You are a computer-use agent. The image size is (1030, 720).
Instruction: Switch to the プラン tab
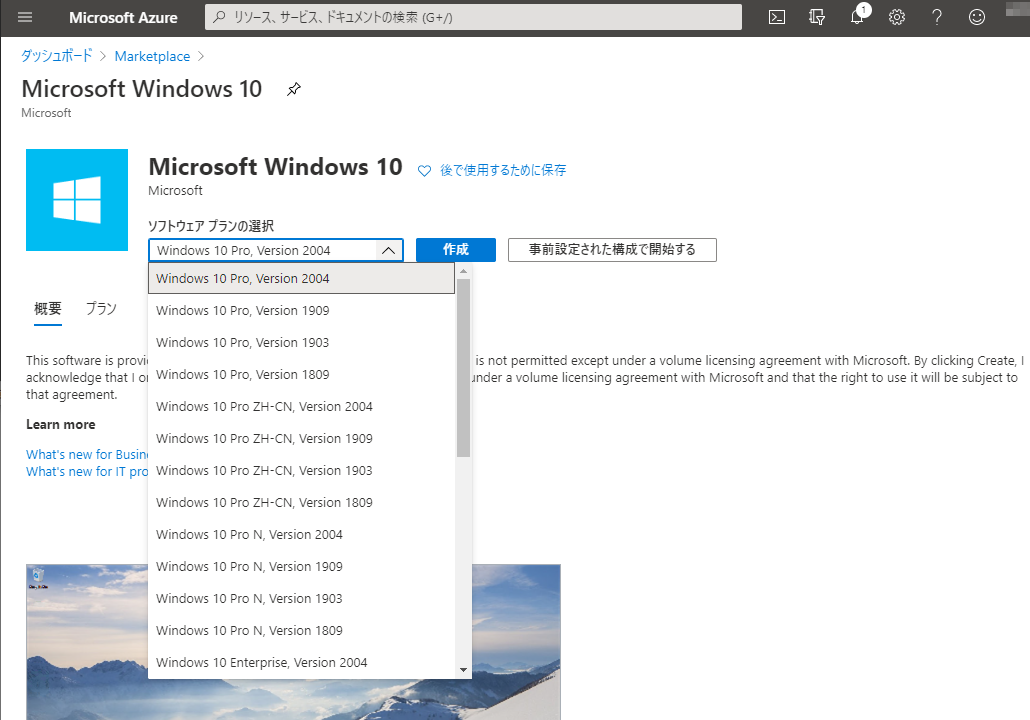[x=100, y=309]
